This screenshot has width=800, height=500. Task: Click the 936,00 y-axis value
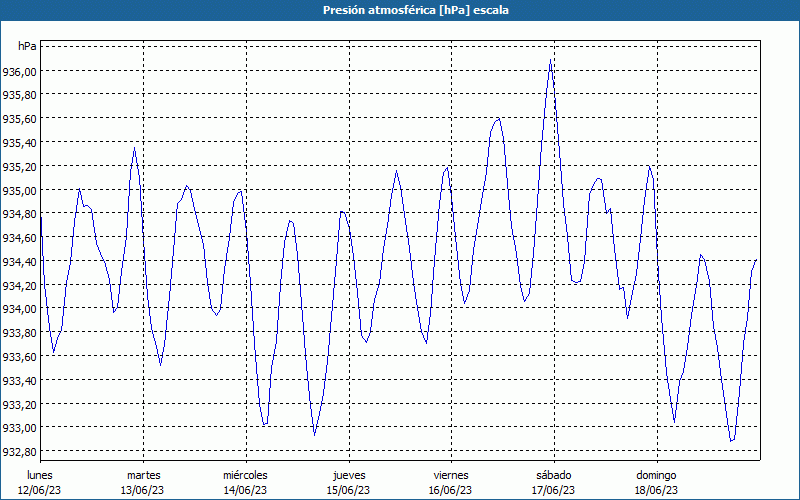[19, 72]
